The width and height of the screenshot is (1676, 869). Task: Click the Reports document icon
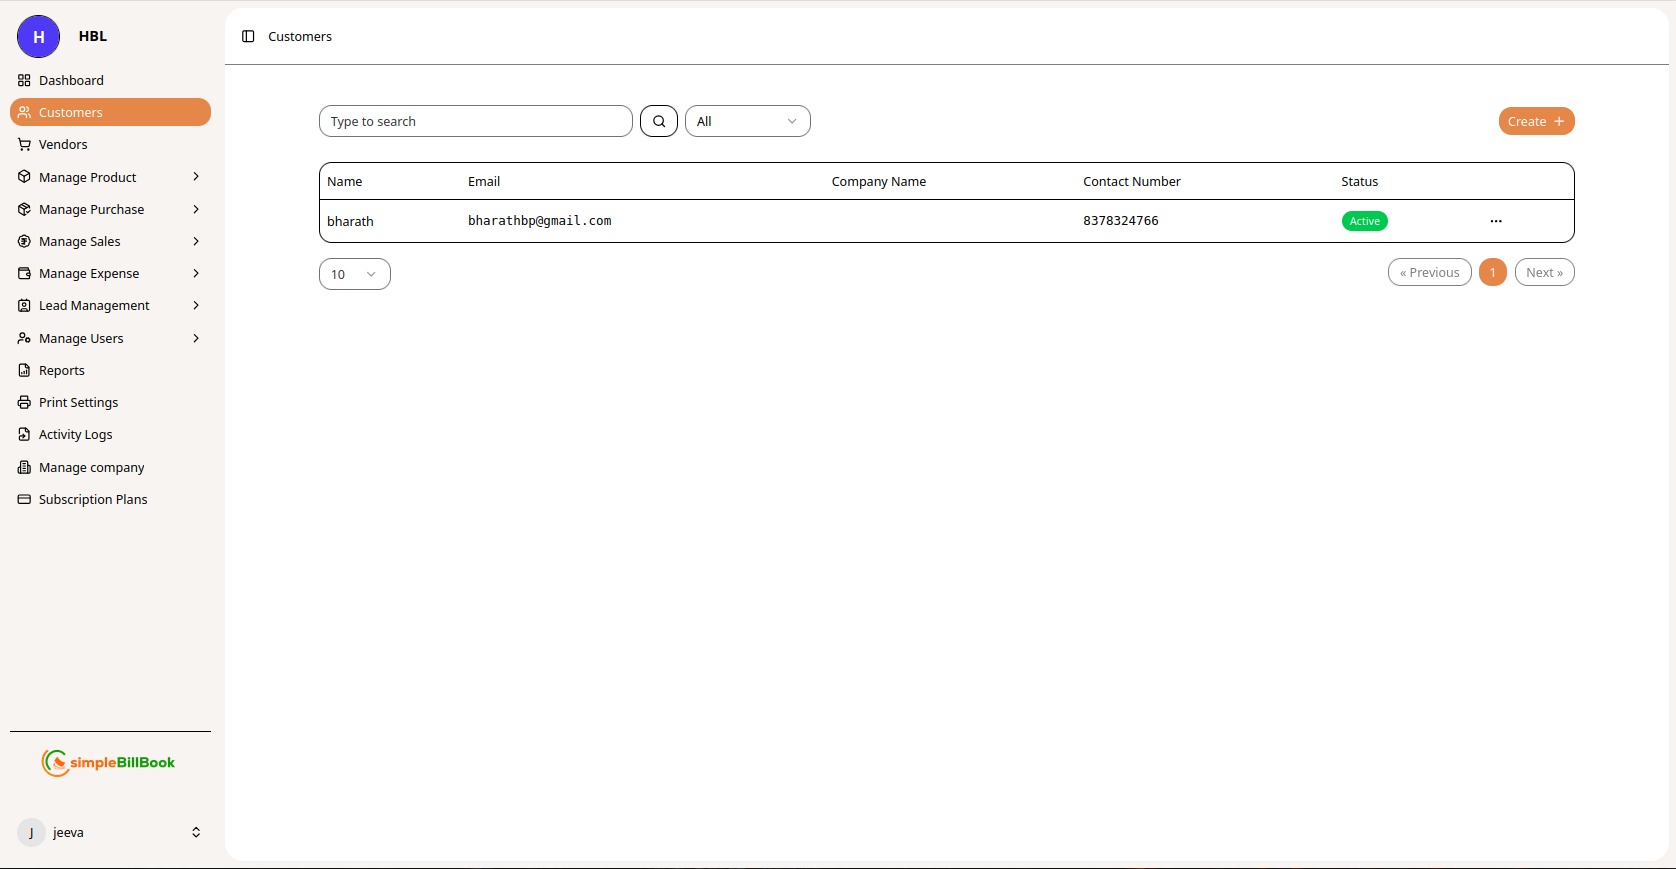tap(24, 370)
